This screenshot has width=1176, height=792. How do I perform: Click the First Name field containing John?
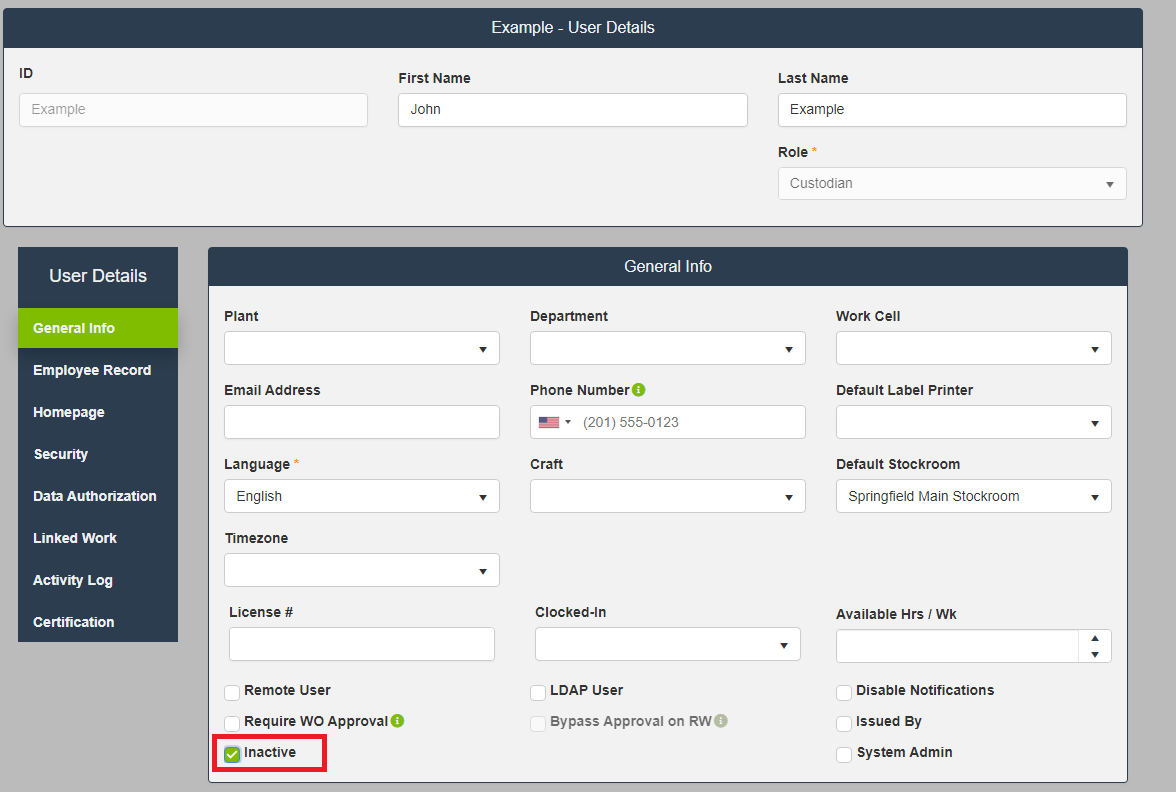(x=572, y=110)
